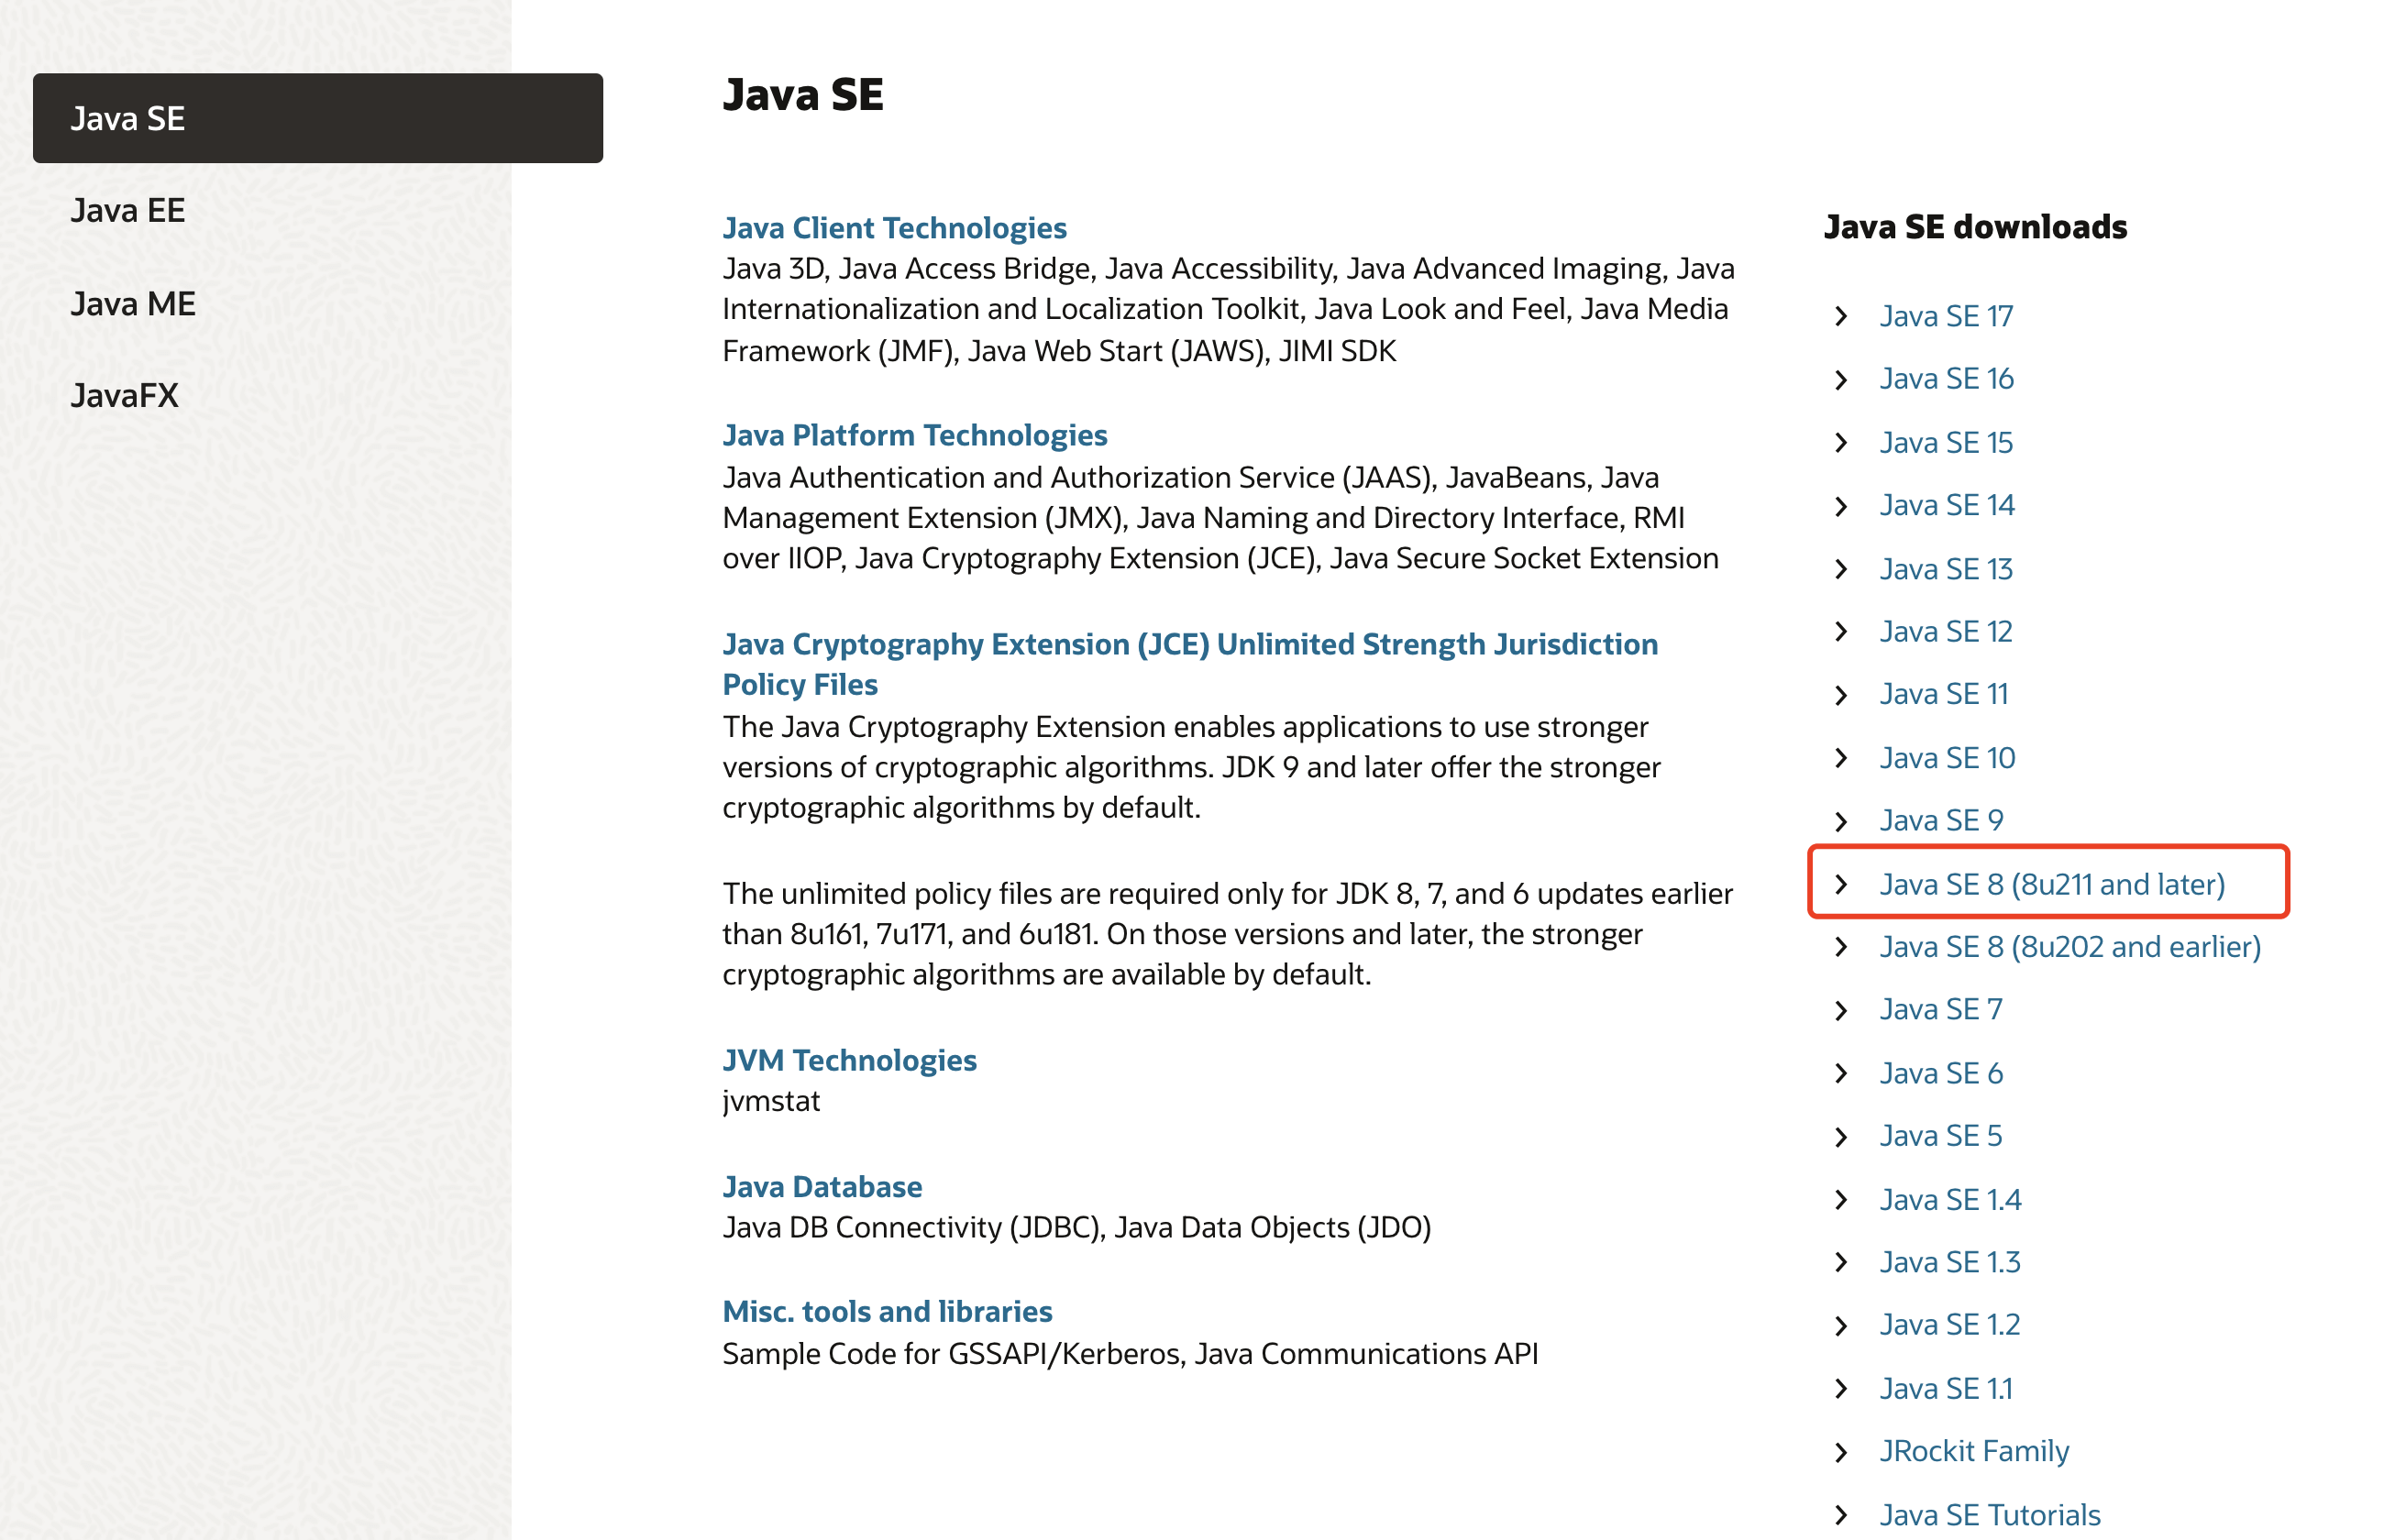Open Java SE 8 (8u211 and later)
Screen dimensions: 2406x1540
[2052, 884]
